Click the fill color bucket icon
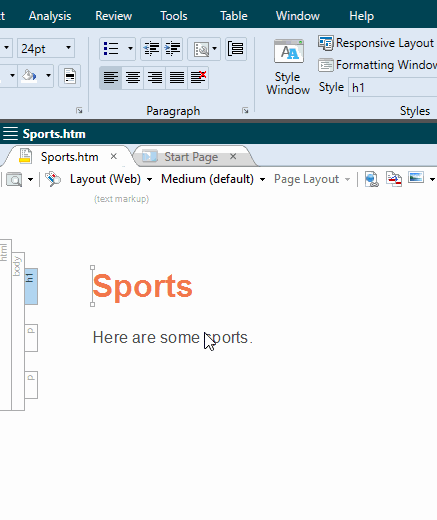This screenshot has height=520, width=437. click(x=29, y=76)
